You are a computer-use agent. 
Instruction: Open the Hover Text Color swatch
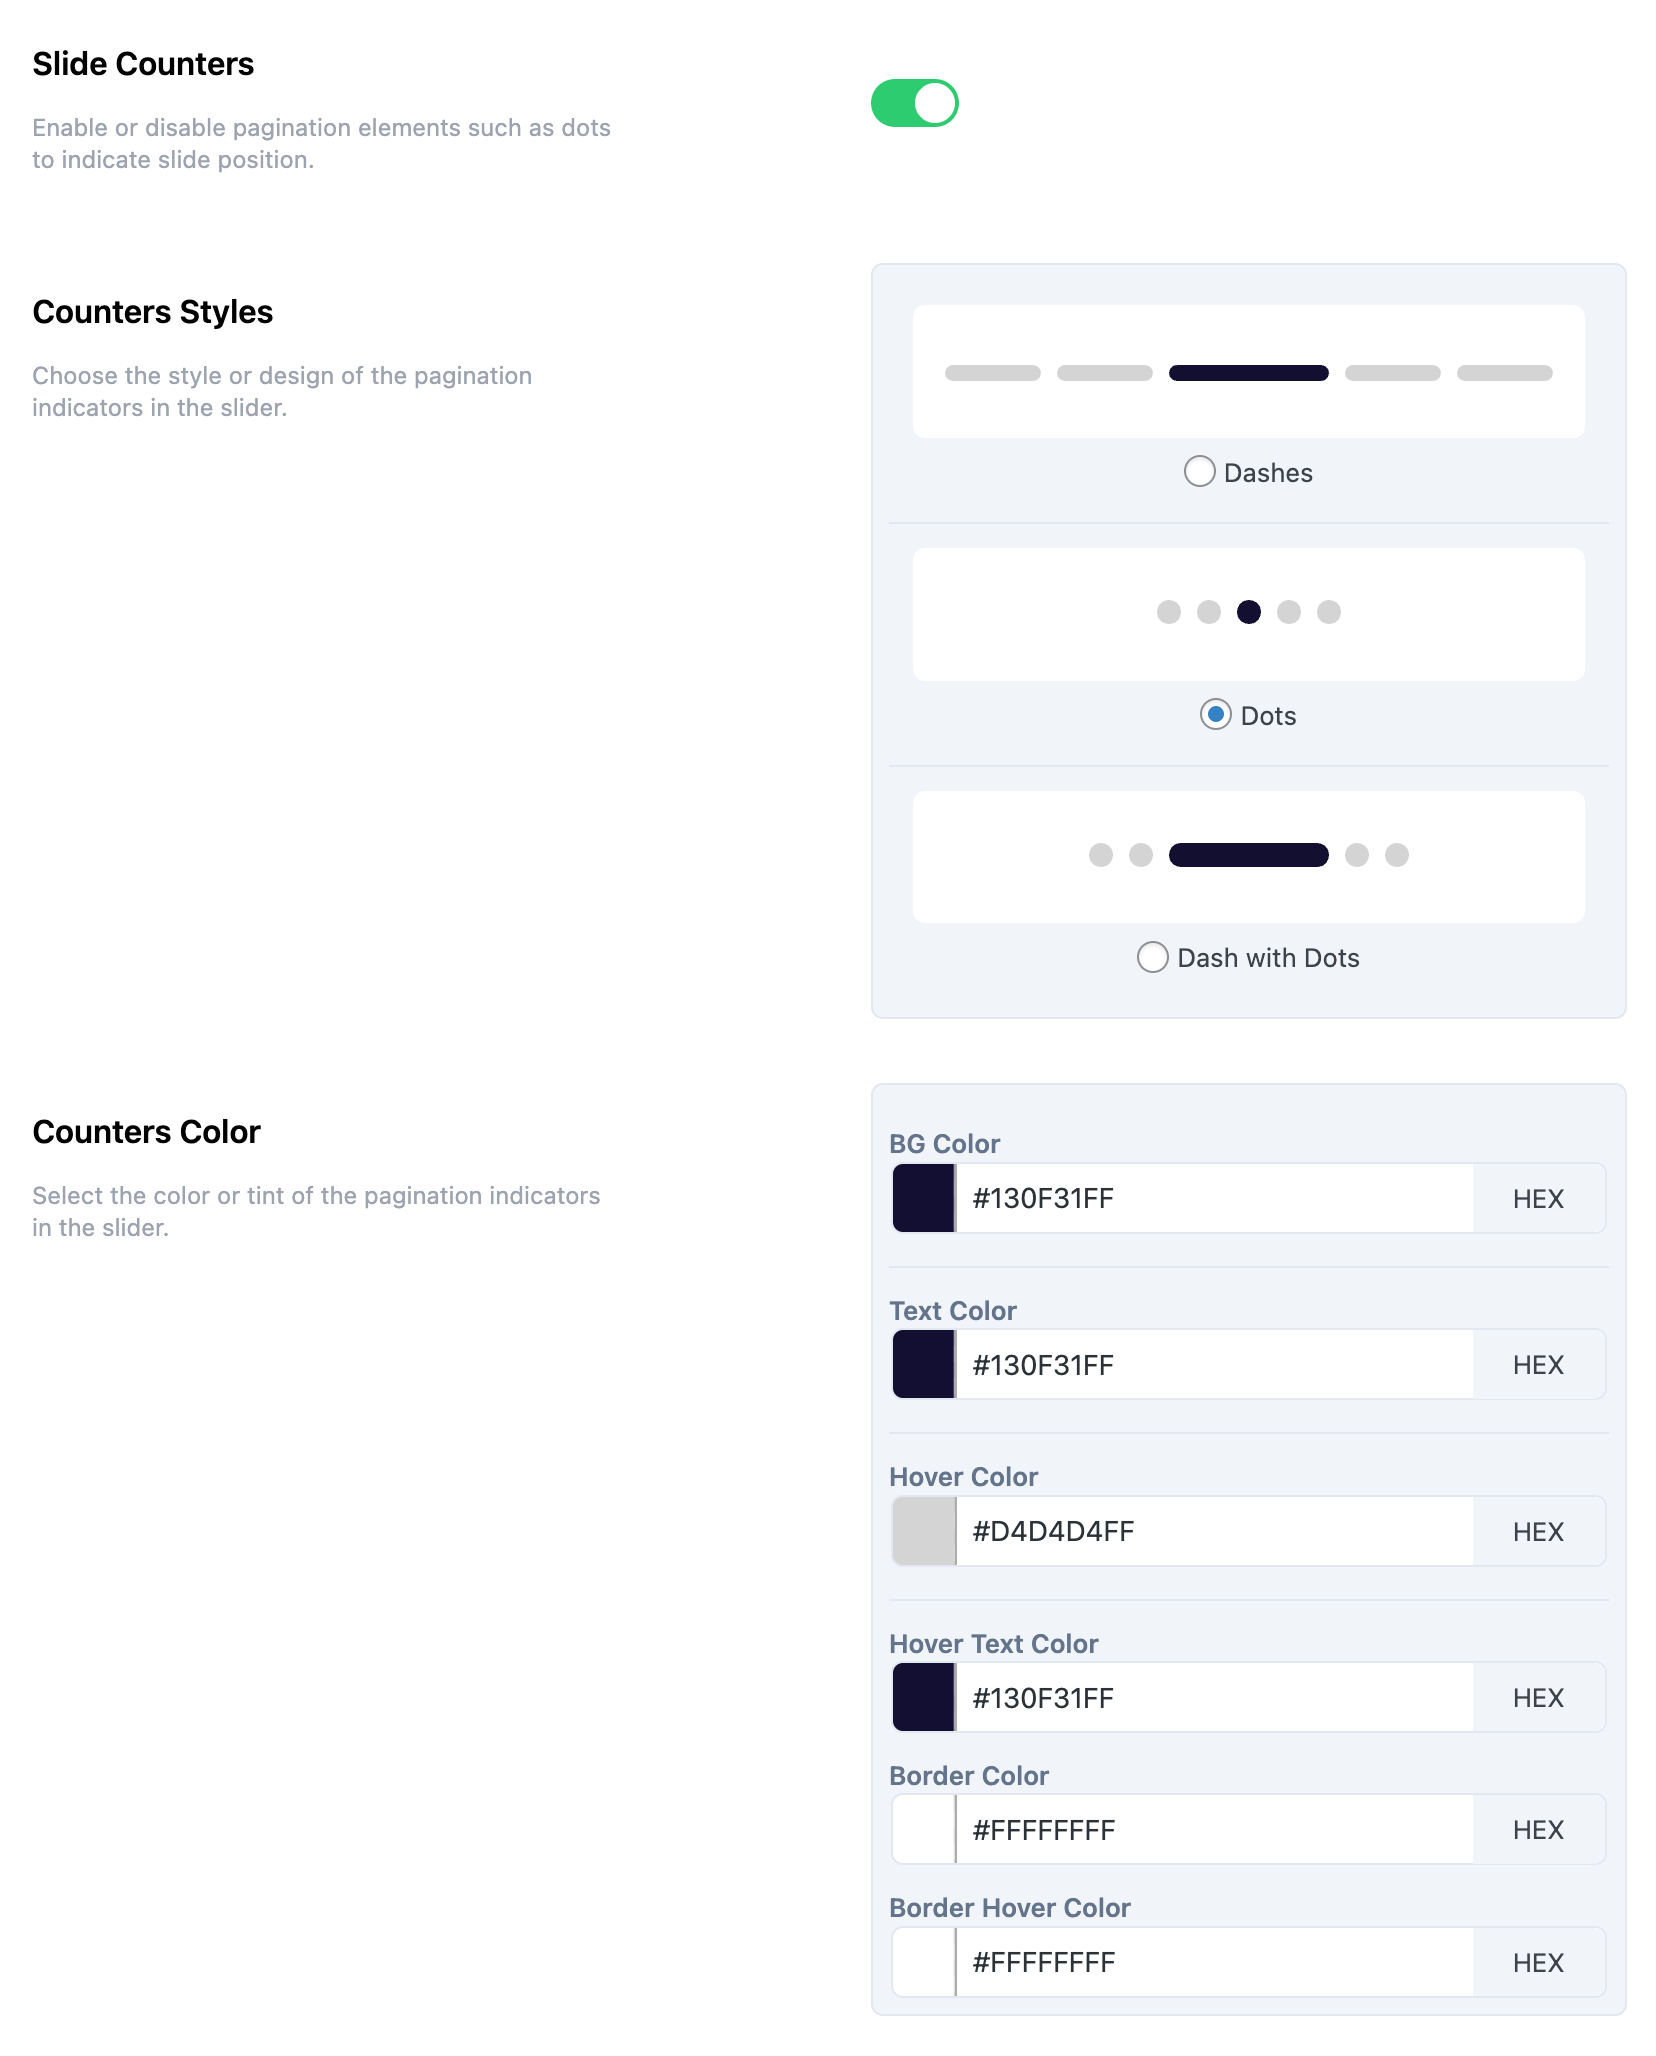[923, 1697]
